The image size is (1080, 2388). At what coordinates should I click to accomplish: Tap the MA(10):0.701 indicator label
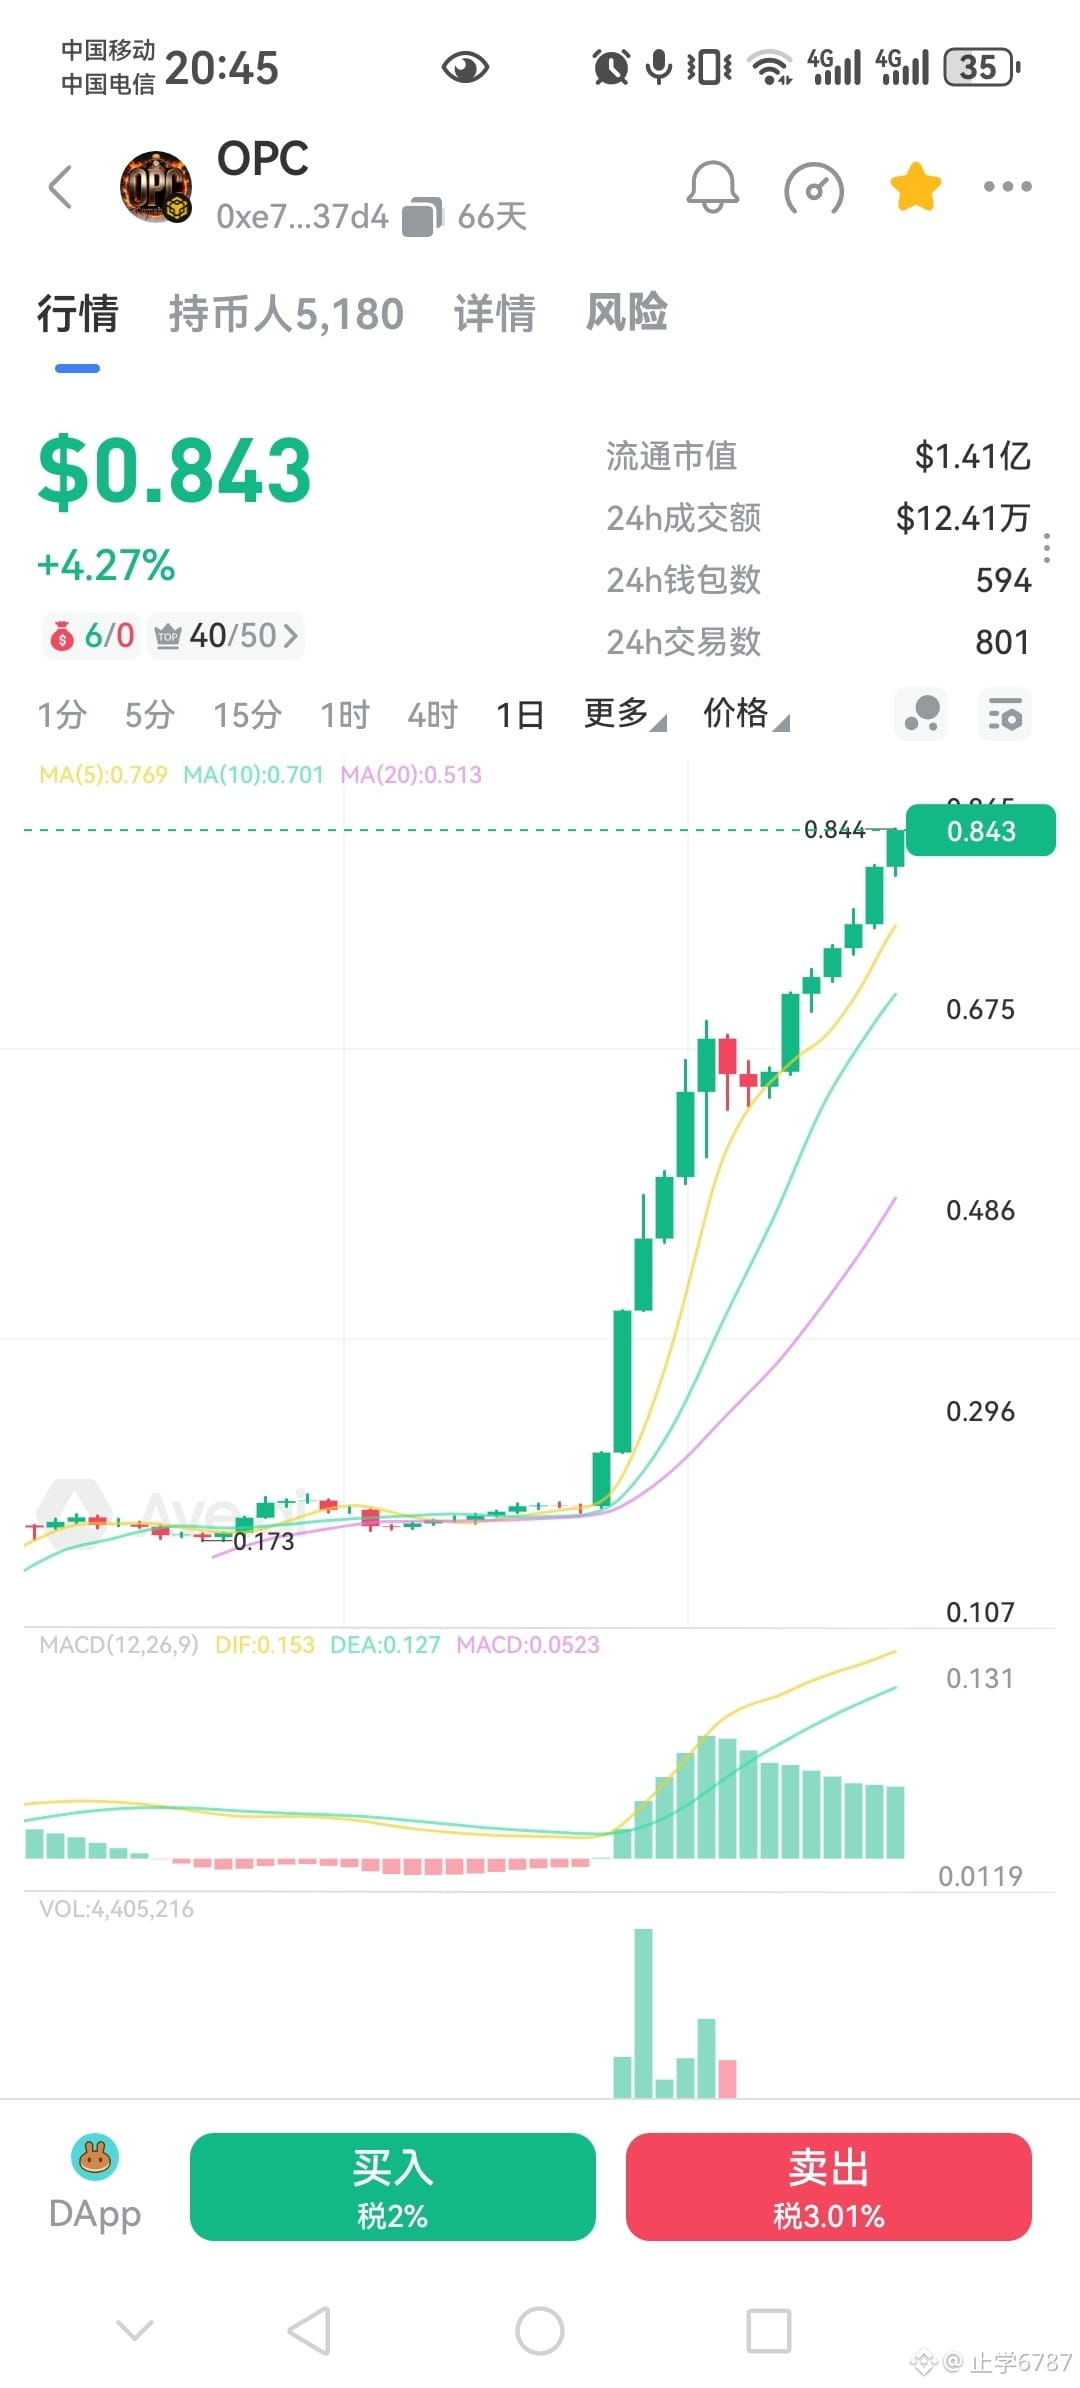coord(254,775)
